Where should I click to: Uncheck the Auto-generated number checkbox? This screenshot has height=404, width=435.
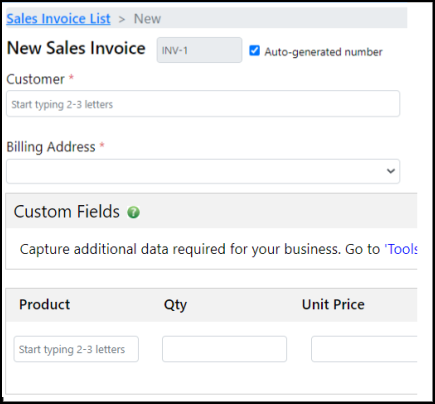coord(254,51)
